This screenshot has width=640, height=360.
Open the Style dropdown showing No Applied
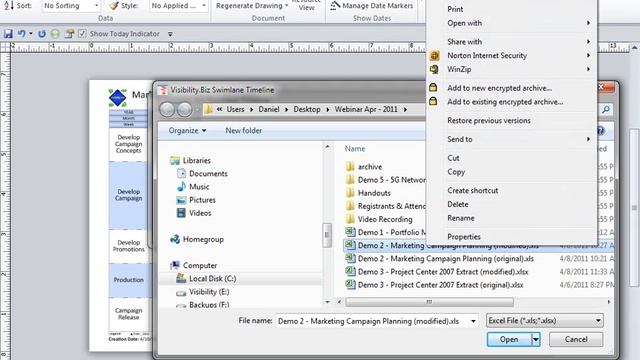pos(179,6)
